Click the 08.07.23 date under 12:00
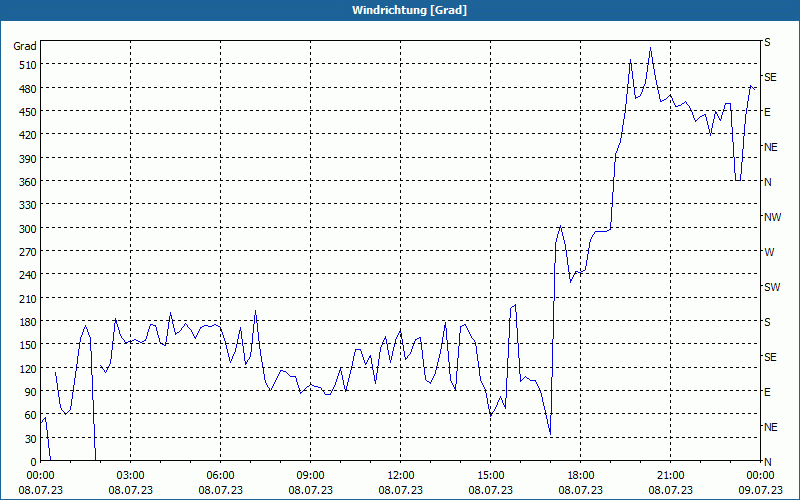800x500 pixels. click(401, 490)
